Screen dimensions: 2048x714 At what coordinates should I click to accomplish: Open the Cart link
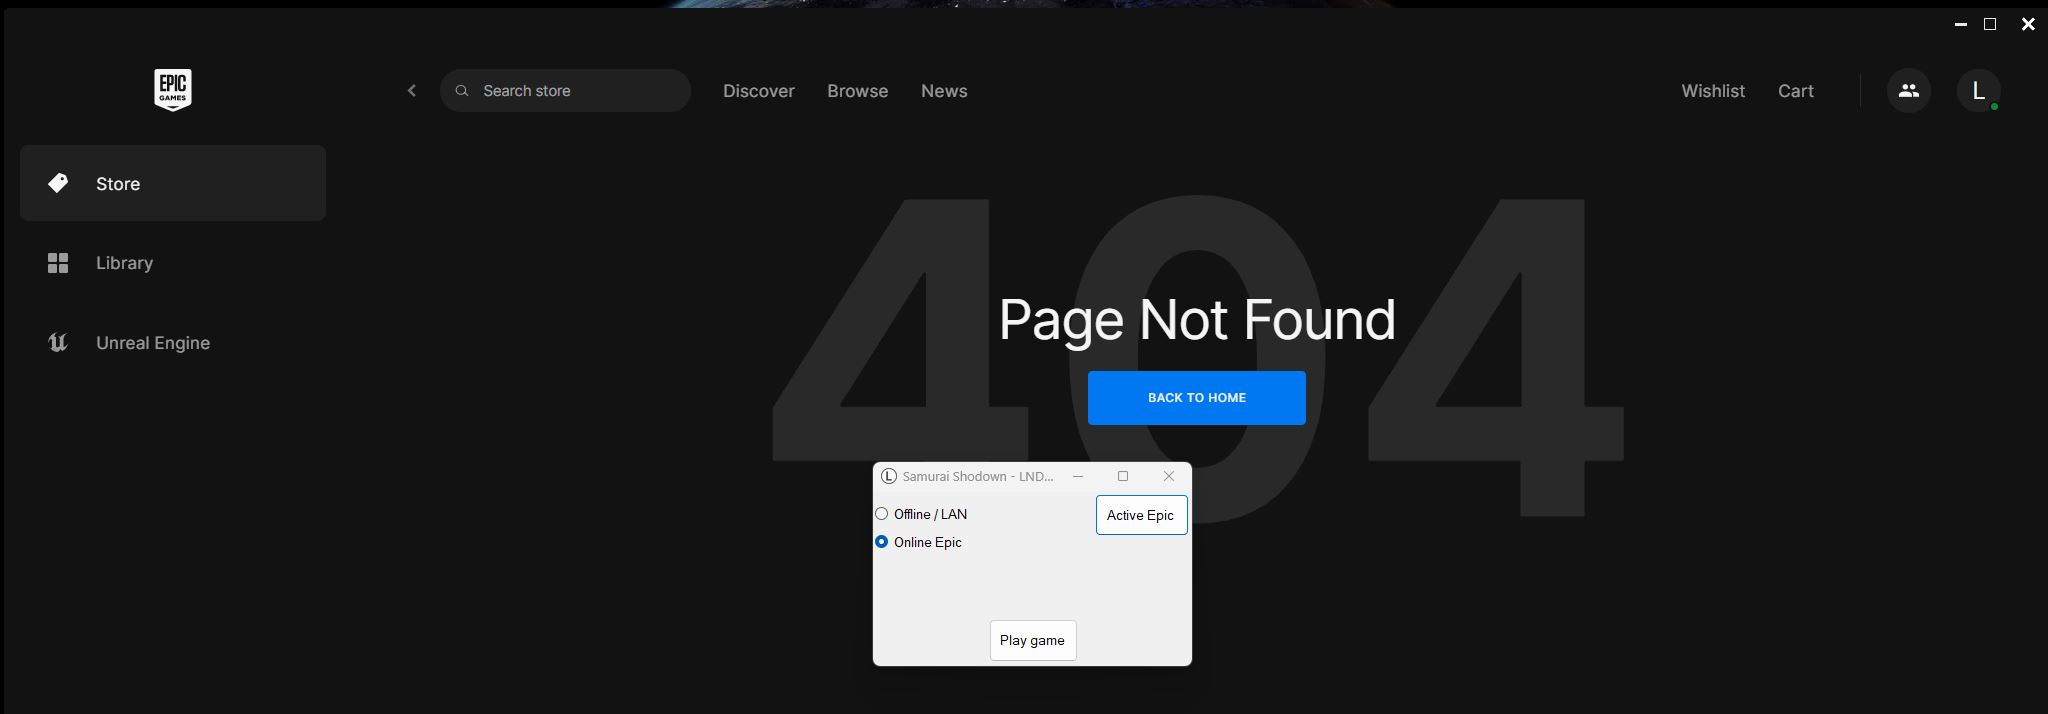tap(1795, 91)
